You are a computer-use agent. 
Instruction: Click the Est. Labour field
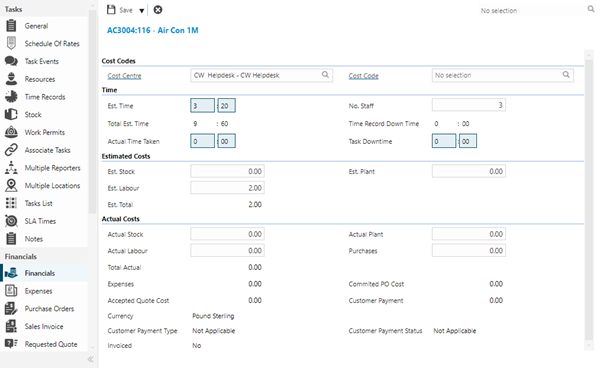pos(227,188)
